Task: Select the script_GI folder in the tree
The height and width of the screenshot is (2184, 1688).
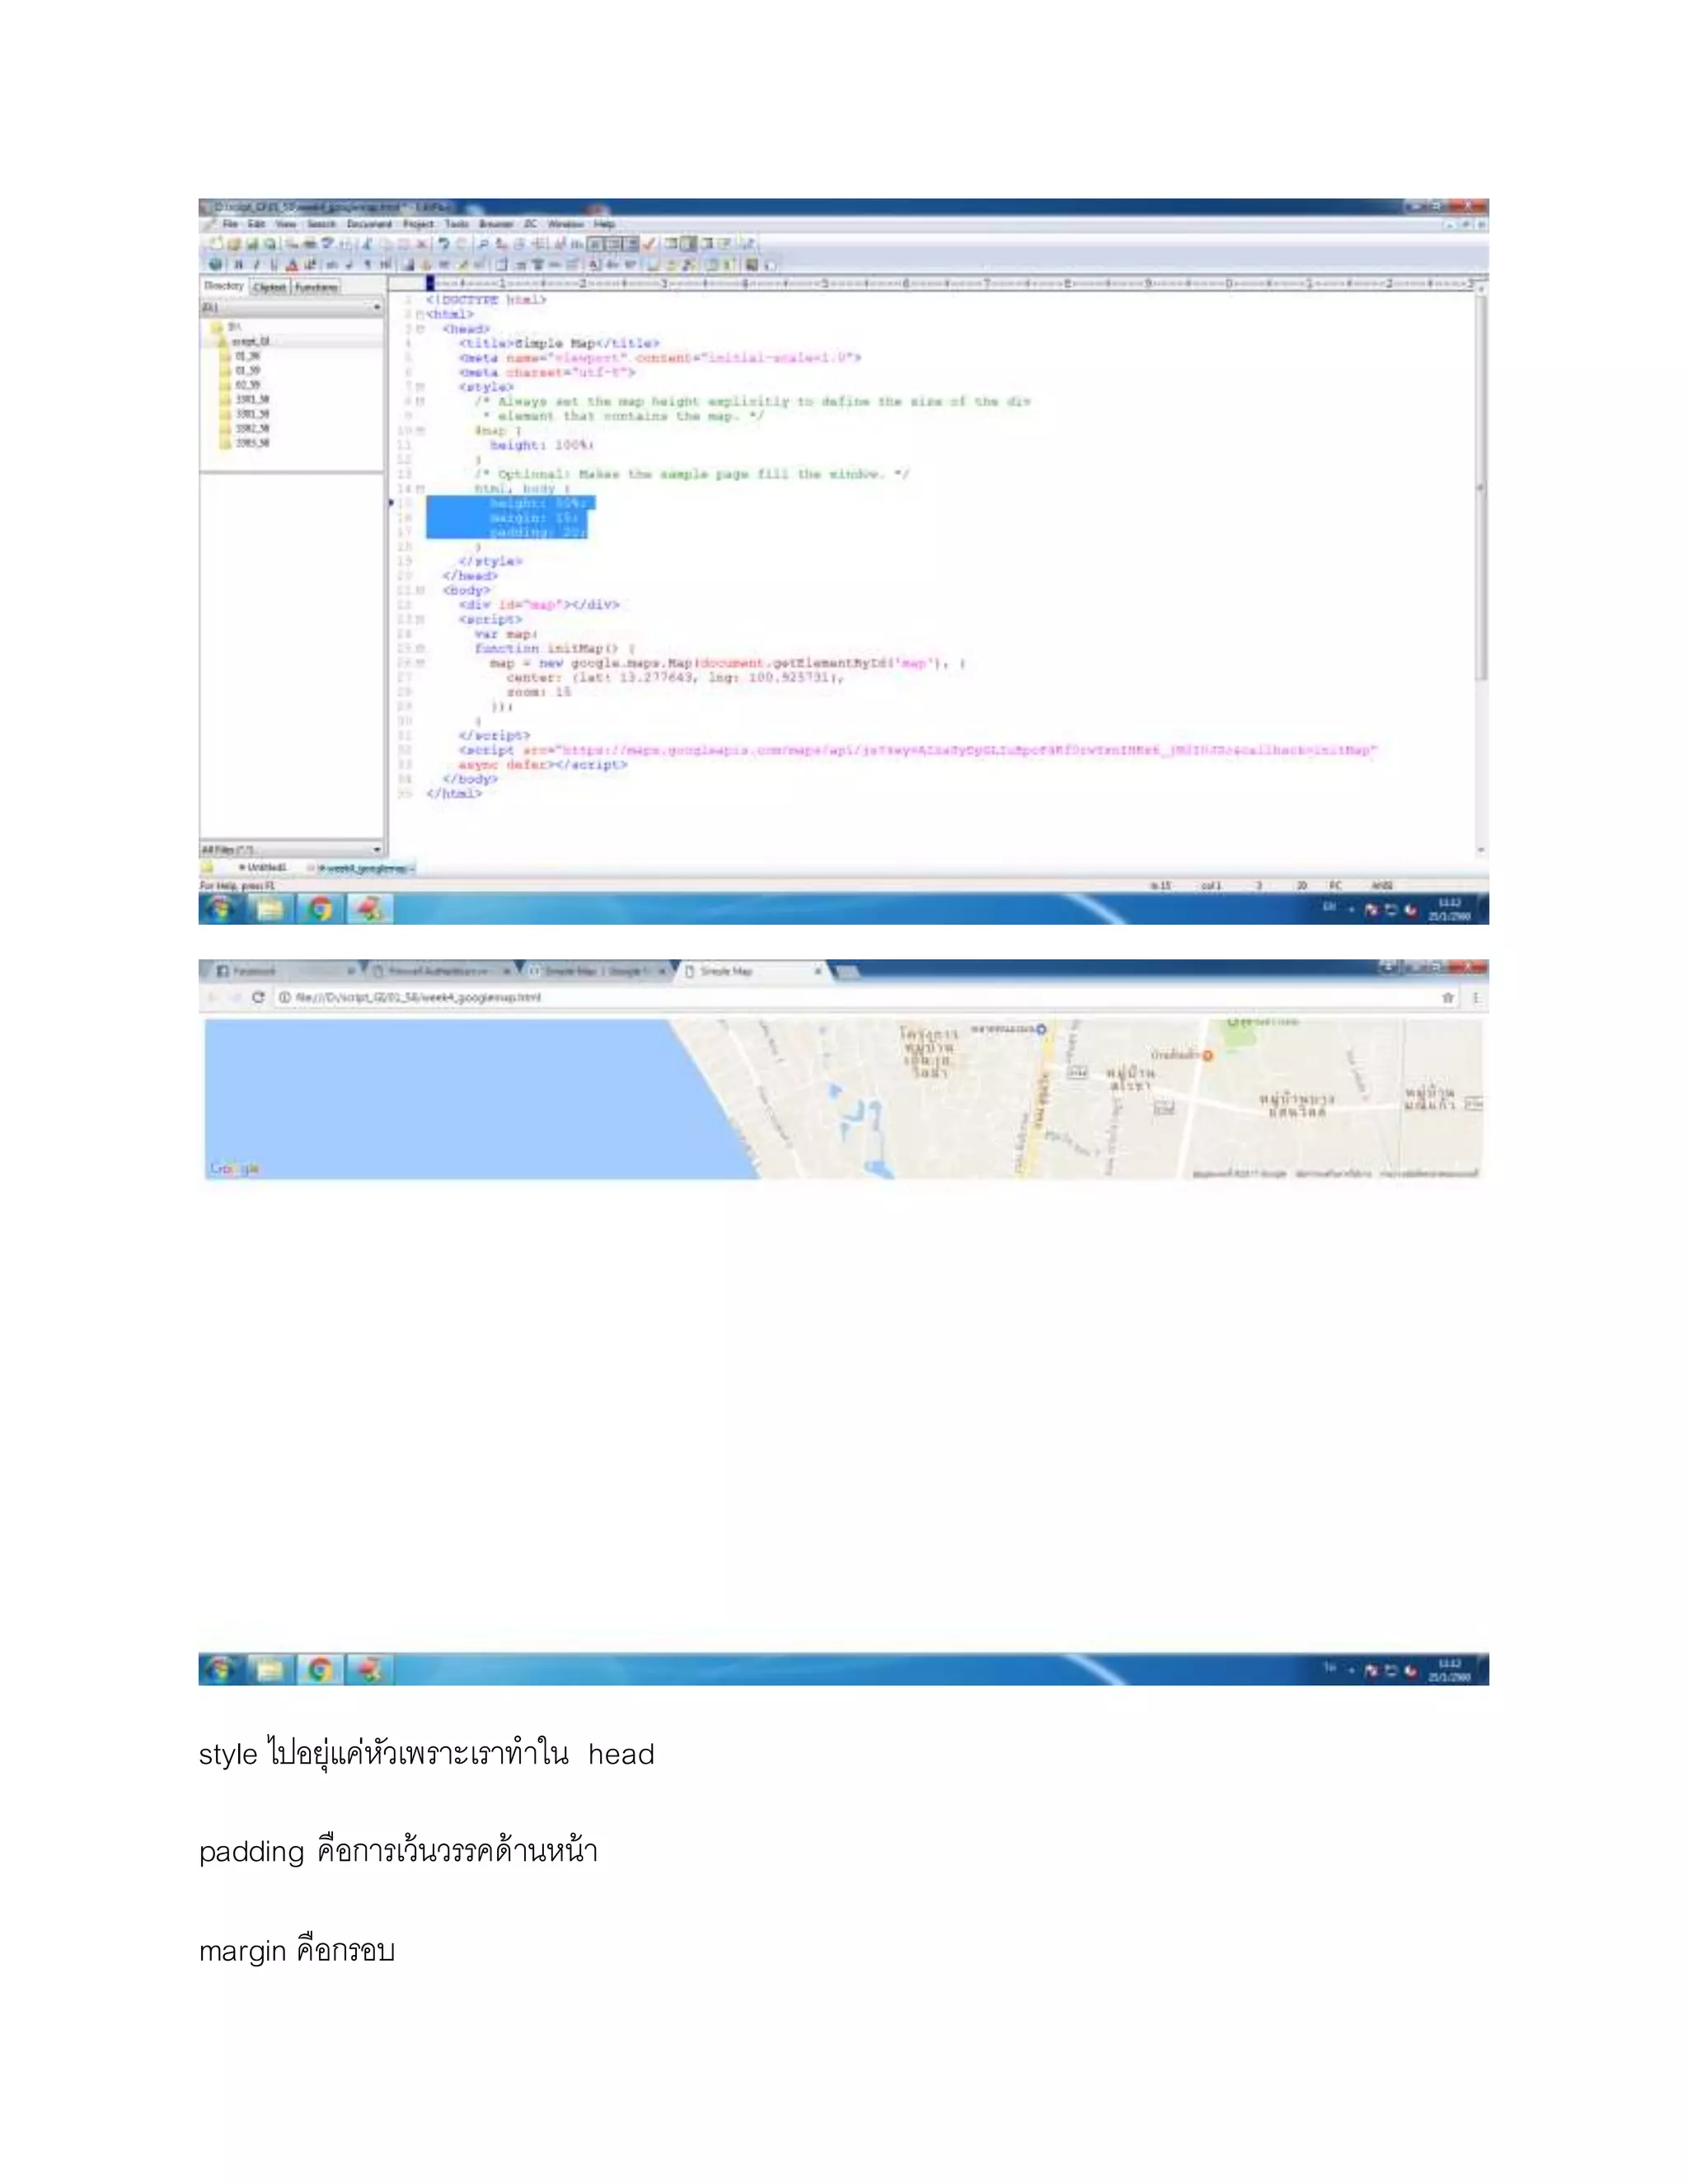Action: pyautogui.click(x=250, y=341)
